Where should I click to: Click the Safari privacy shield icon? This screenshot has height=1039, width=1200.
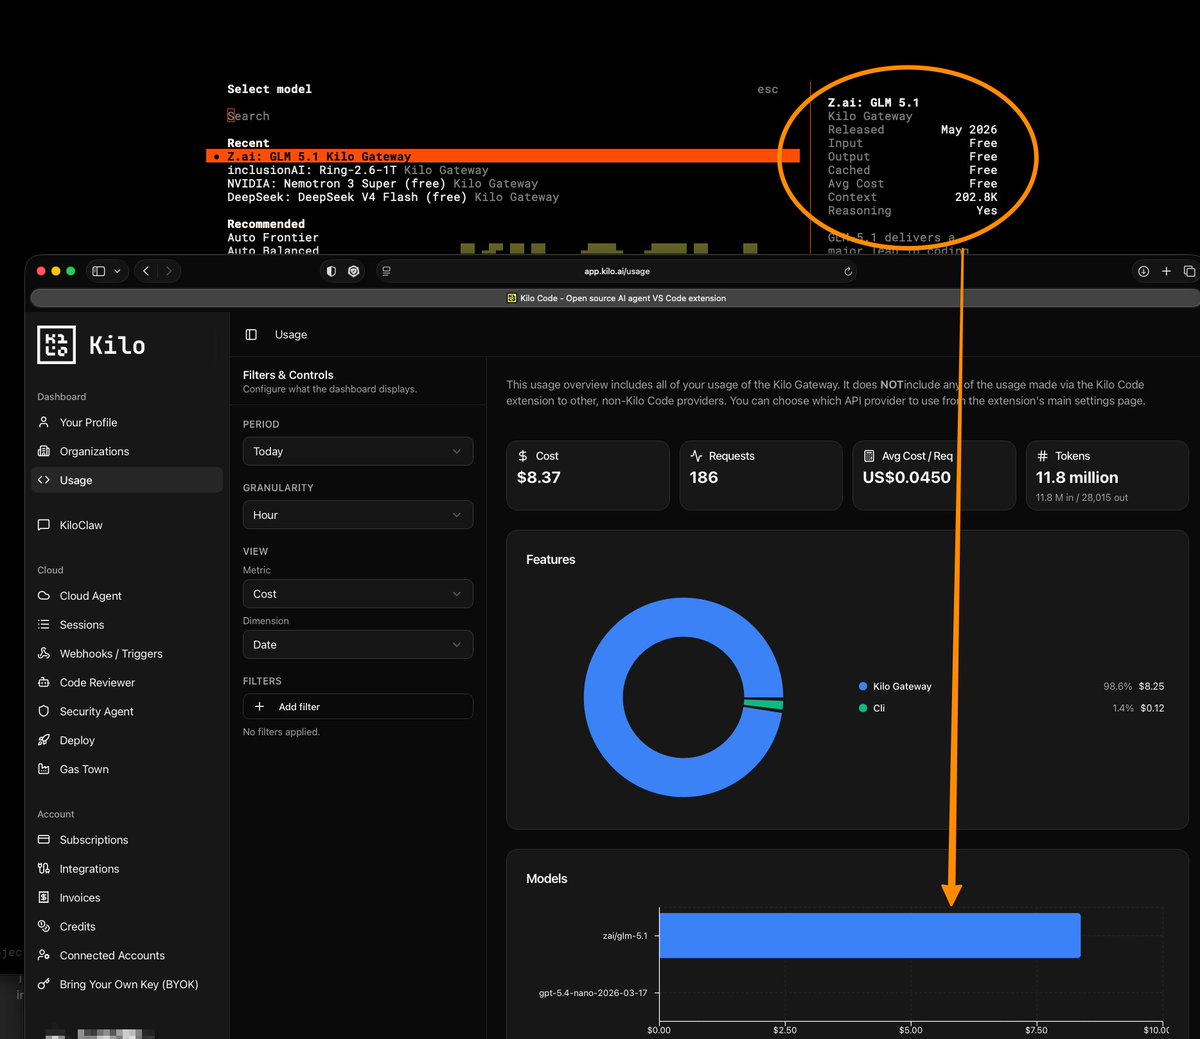coord(354,271)
